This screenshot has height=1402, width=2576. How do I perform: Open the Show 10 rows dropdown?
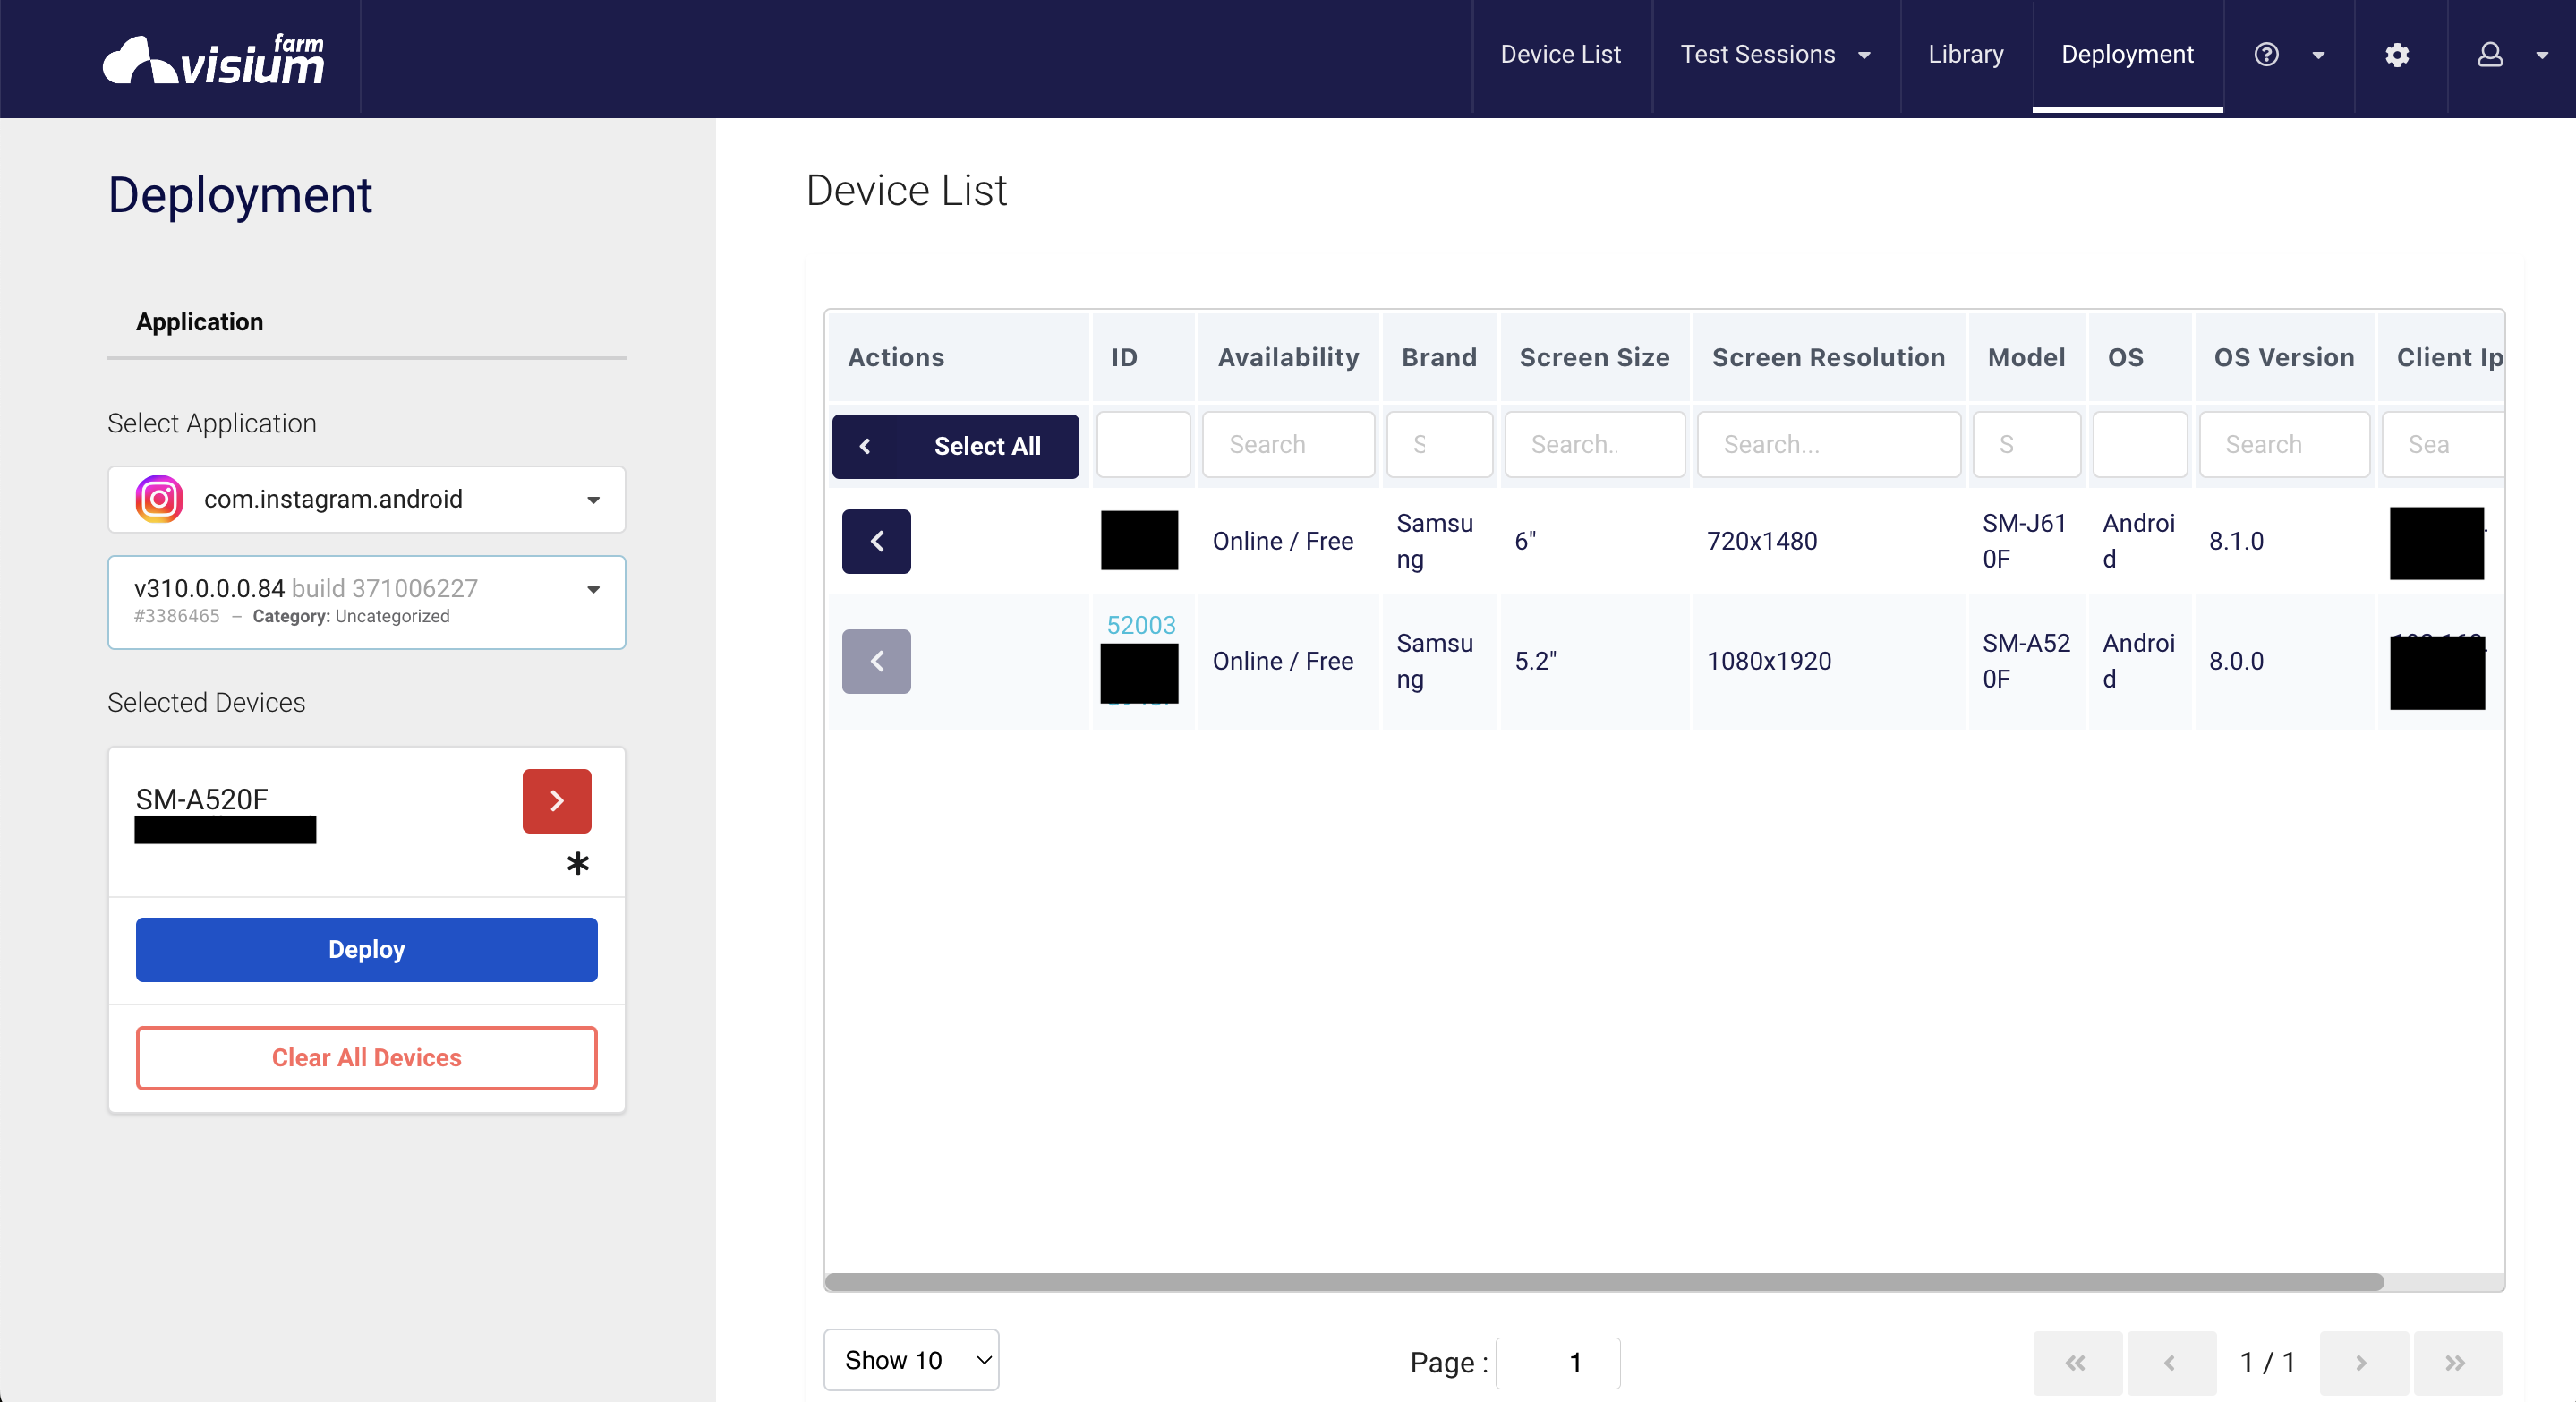click(x=911, y=1360)
